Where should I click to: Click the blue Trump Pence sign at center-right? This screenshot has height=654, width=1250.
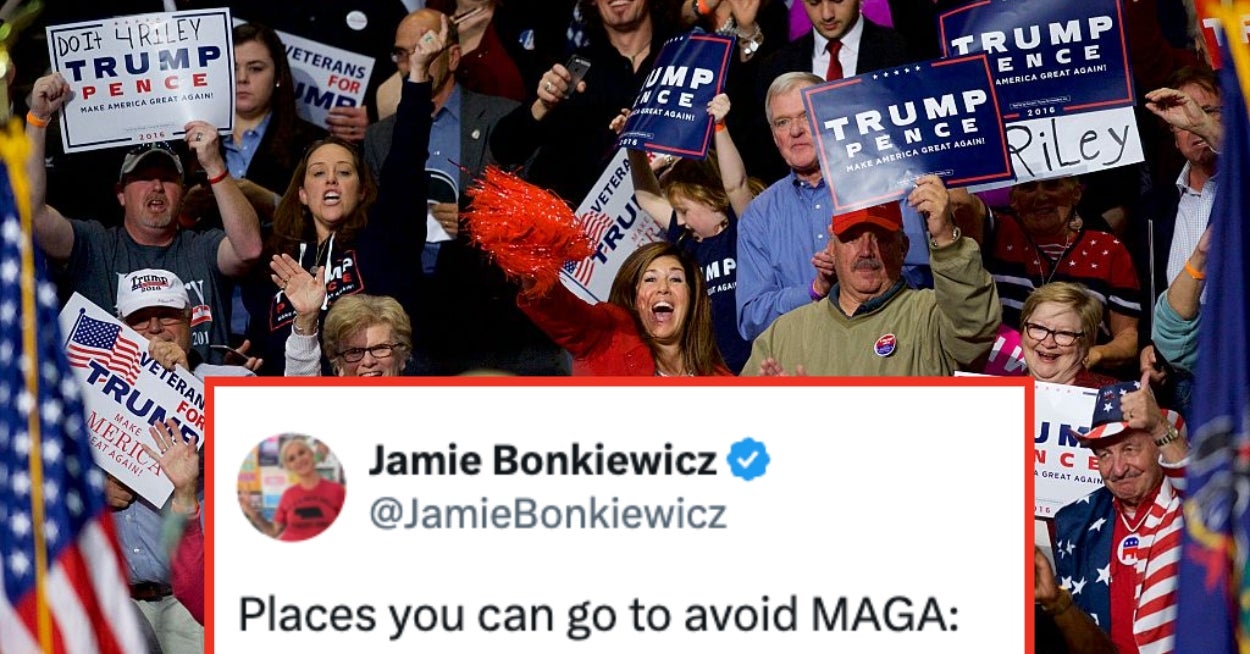coord(907,135)
